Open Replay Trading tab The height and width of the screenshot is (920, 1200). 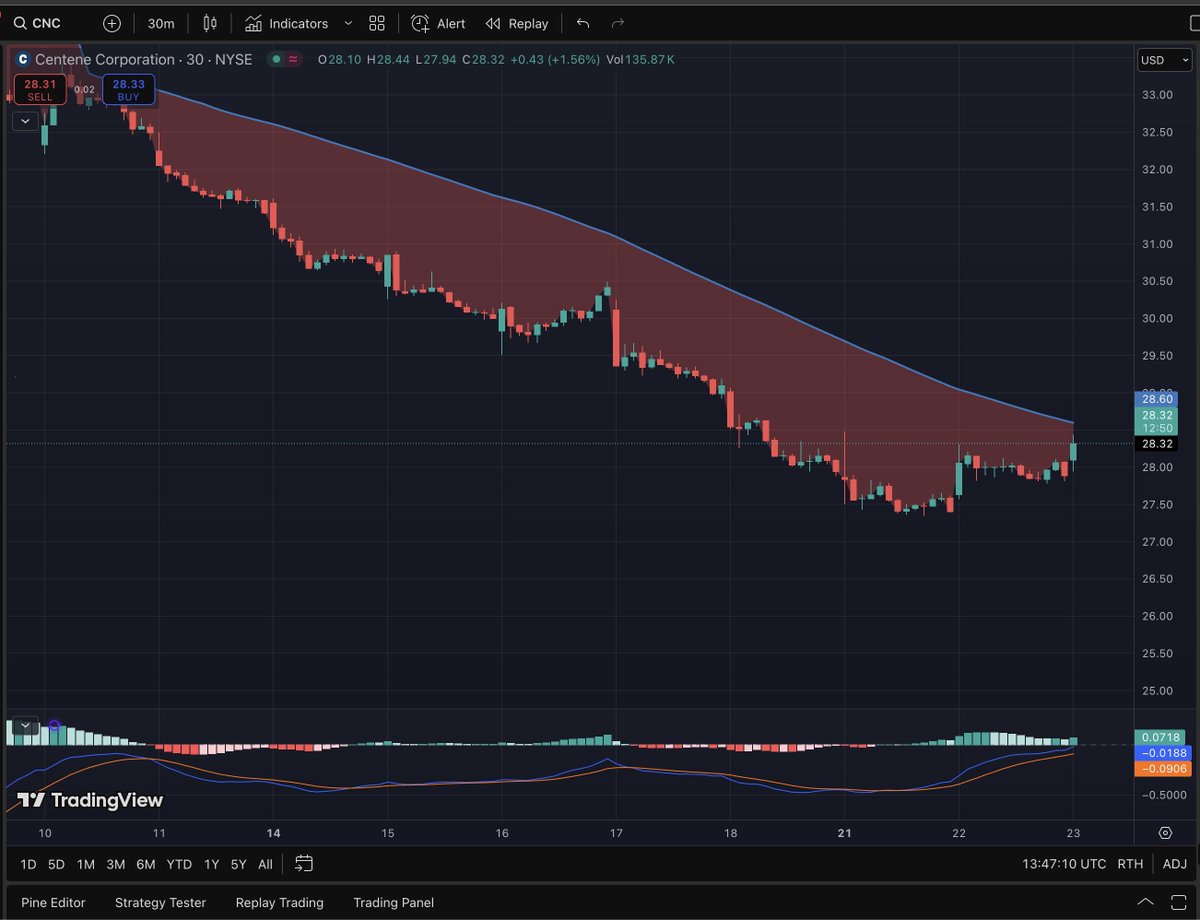click(279, 902)
